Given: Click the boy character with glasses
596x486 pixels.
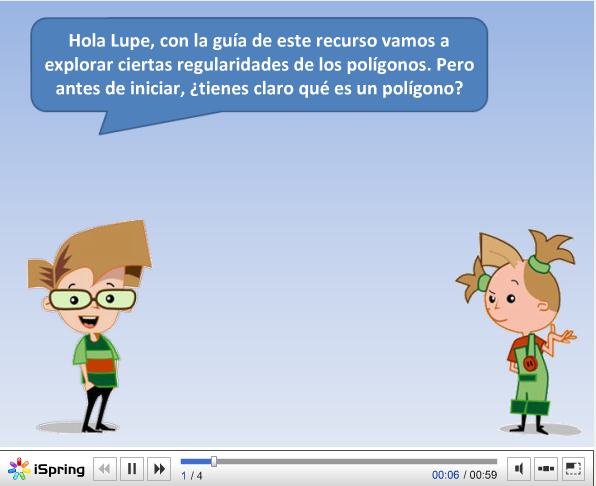Looking at the screenshot, I should pos(90,326).
